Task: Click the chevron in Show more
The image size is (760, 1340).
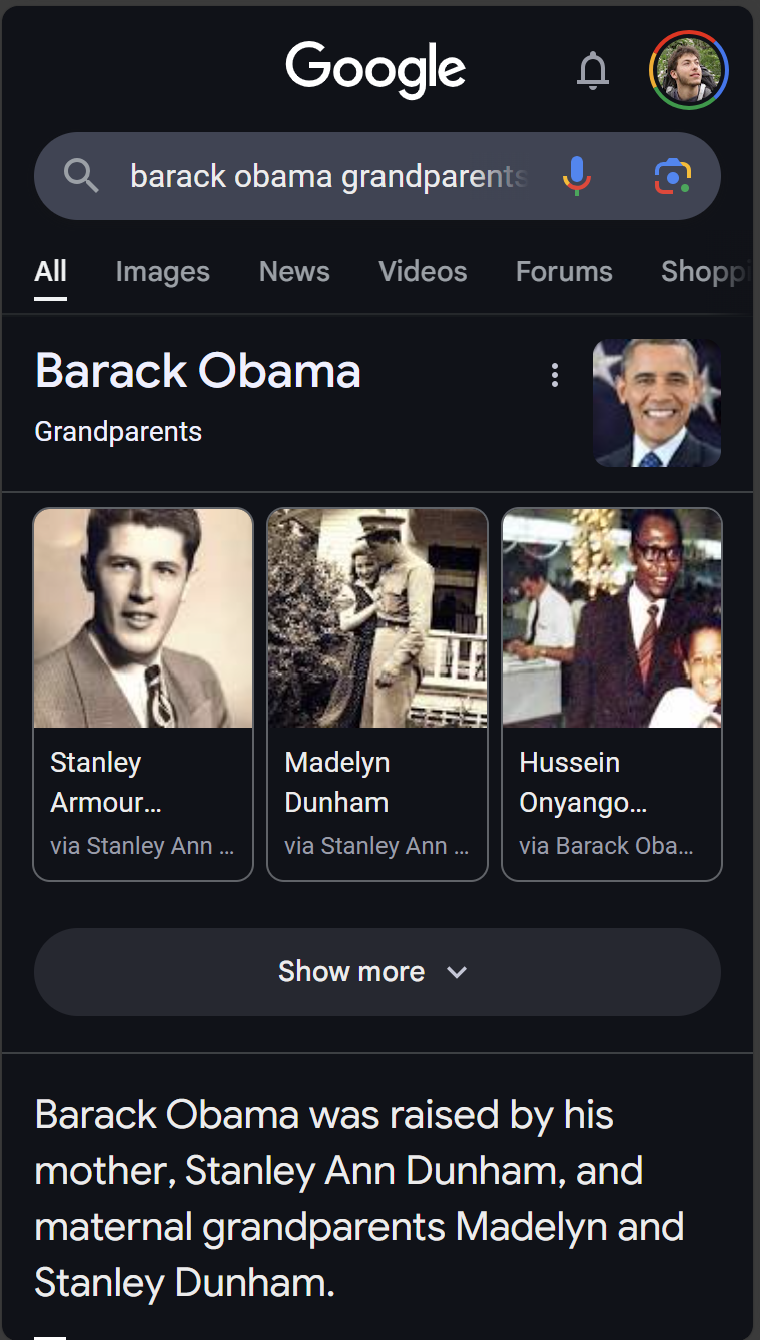Action: (x=457, y=972)
